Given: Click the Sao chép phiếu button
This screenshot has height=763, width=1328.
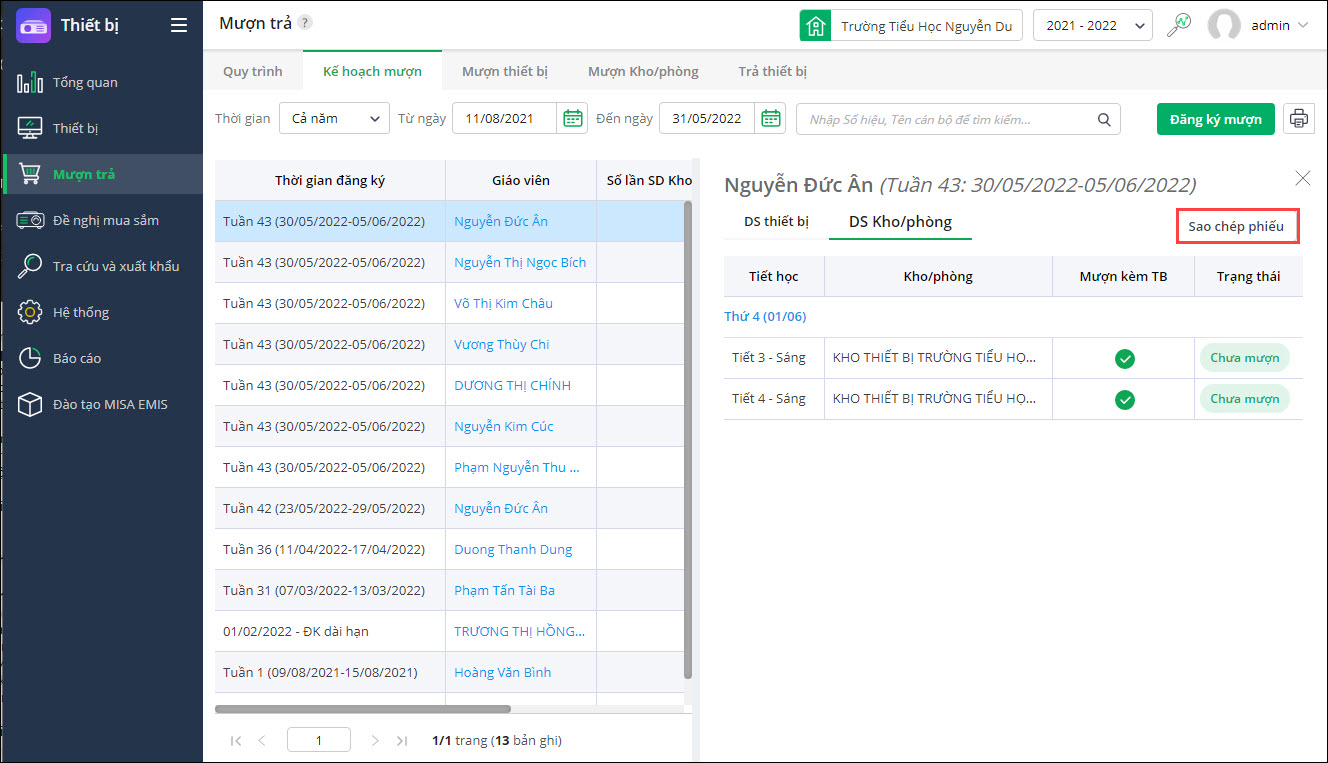Looking at the screenshot, I should (1236, 226).
